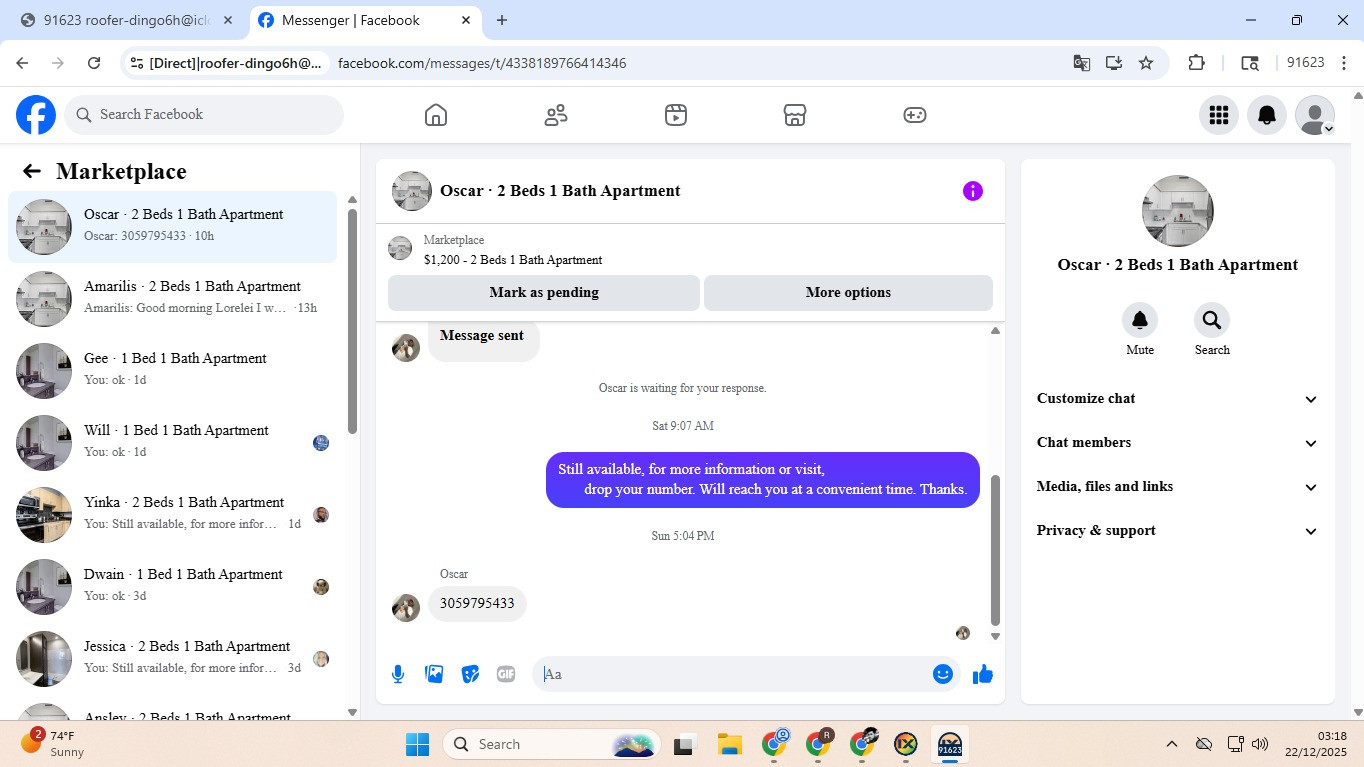Open the browser Extensions puzzle icon
Image resolution: width=1364 pixels, height=767 pixels.
[x=1196, y=63]
